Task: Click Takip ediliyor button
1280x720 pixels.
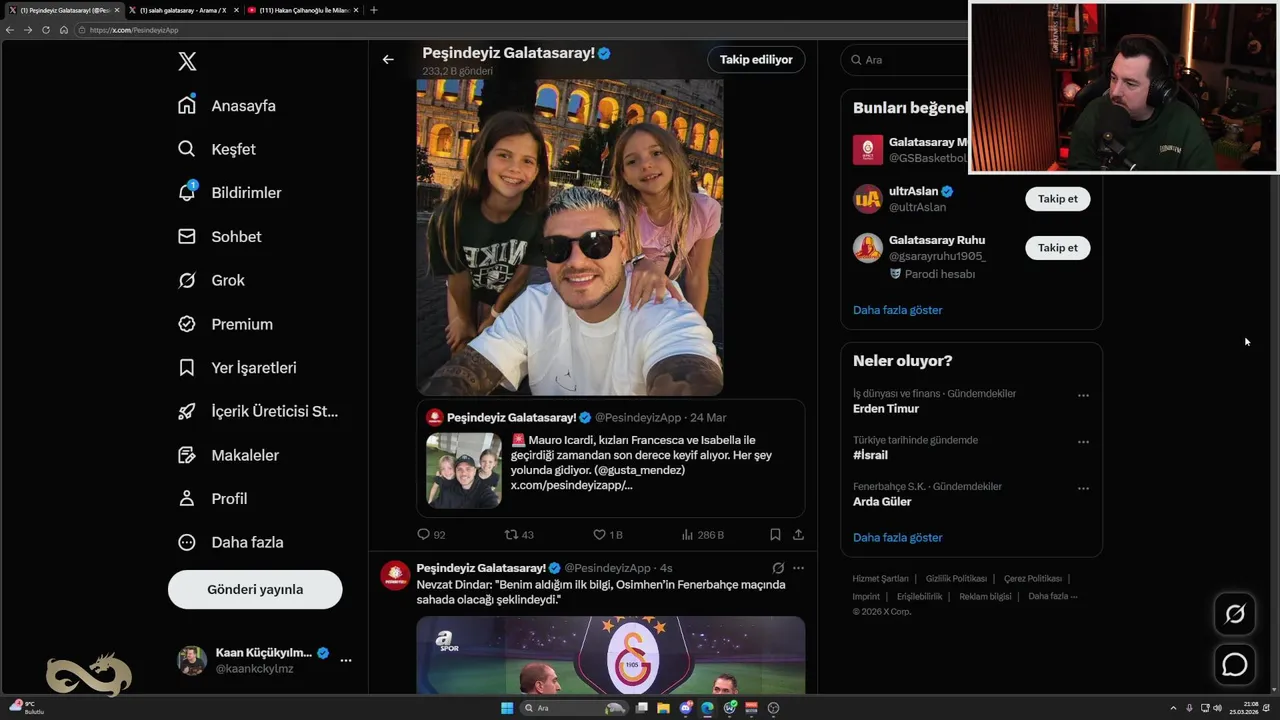Action: 756,59
